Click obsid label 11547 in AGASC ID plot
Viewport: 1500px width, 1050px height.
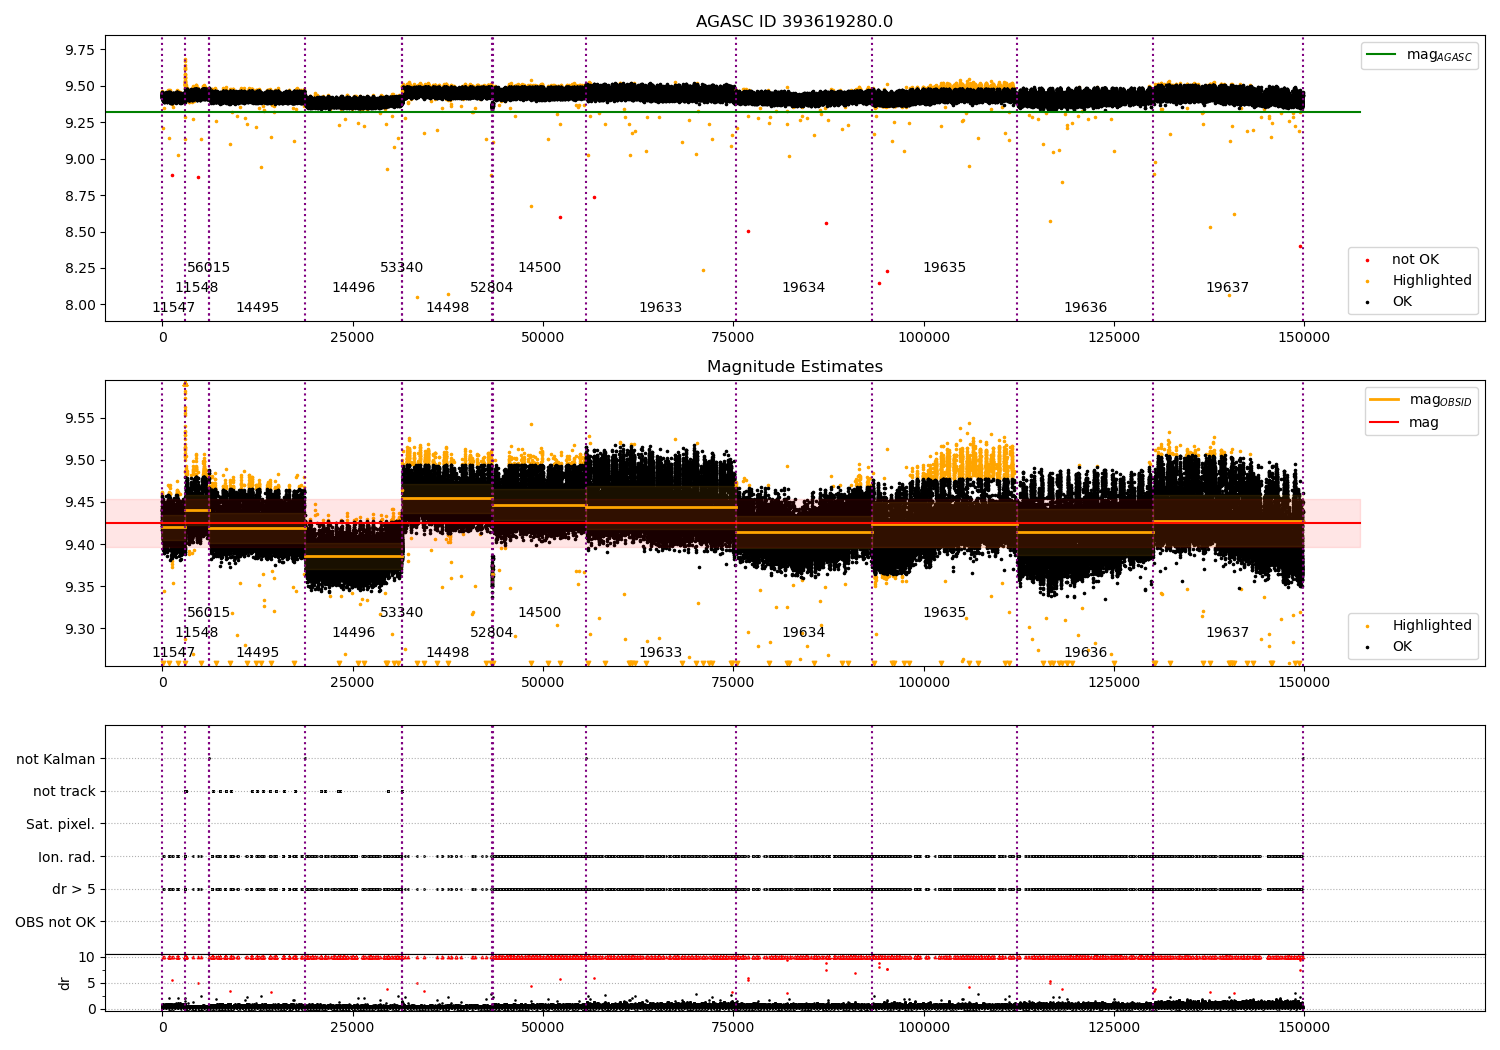[x=174, y=308]
